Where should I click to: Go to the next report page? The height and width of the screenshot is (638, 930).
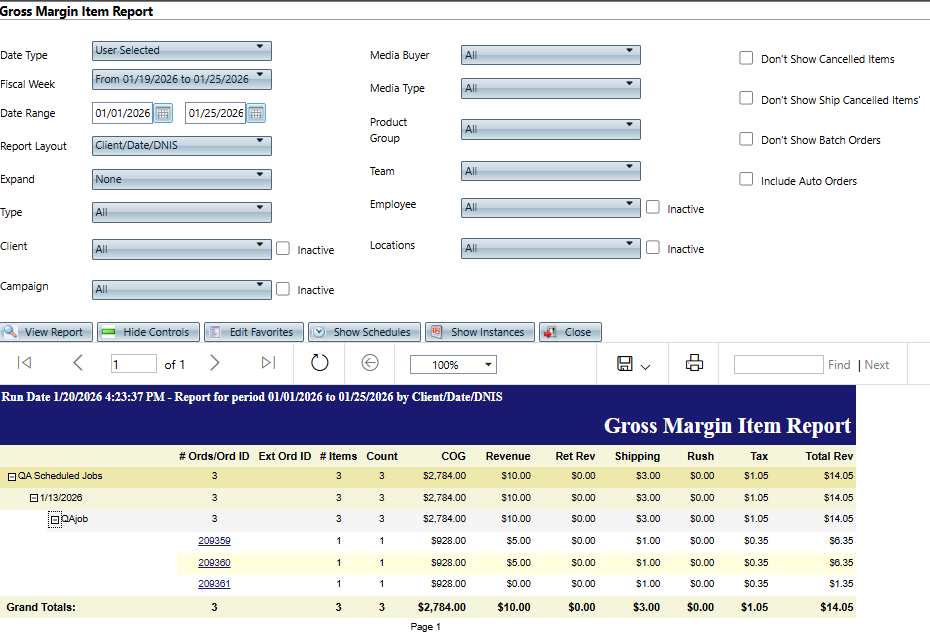tap(214, 364)
